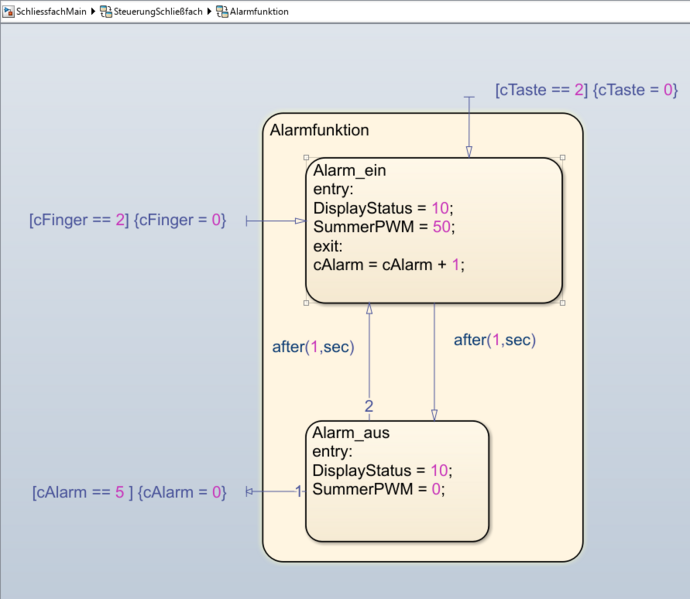This screenshot has height=599, width=690.
Task: Click bottom-right resize handle of Alarm_ein
Action: [x=562, y=303]
